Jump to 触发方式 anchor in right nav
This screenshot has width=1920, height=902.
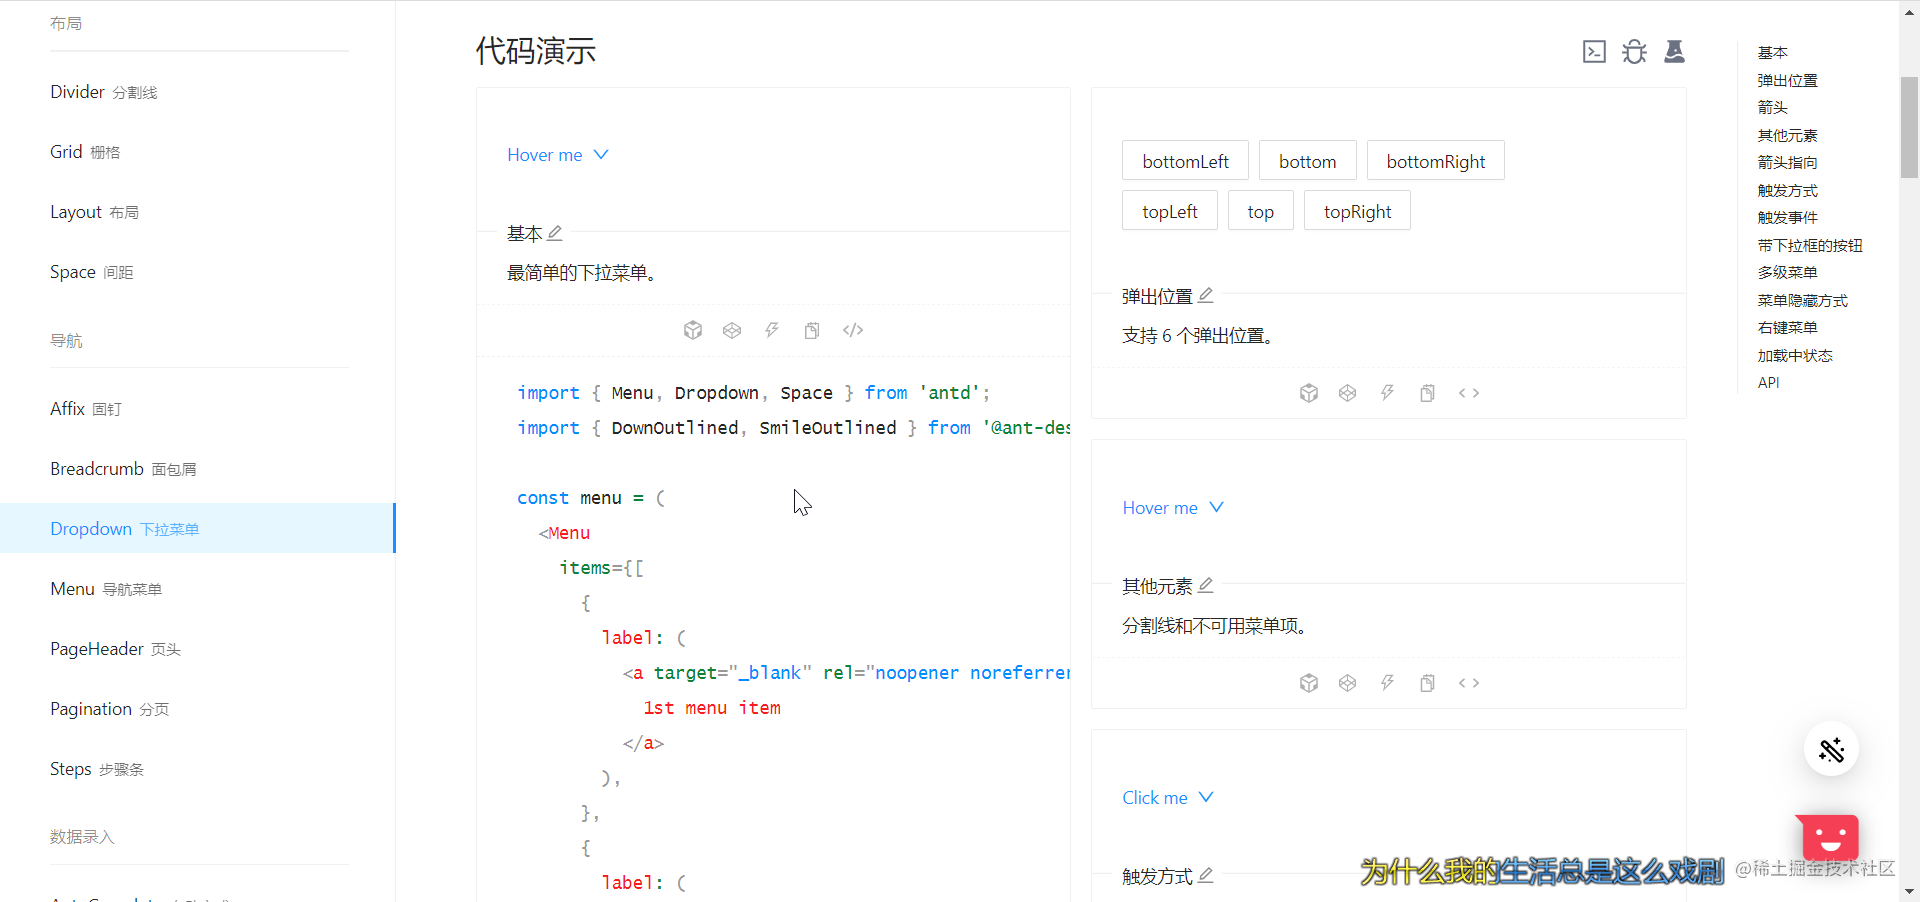click(x=1787, y=191)
